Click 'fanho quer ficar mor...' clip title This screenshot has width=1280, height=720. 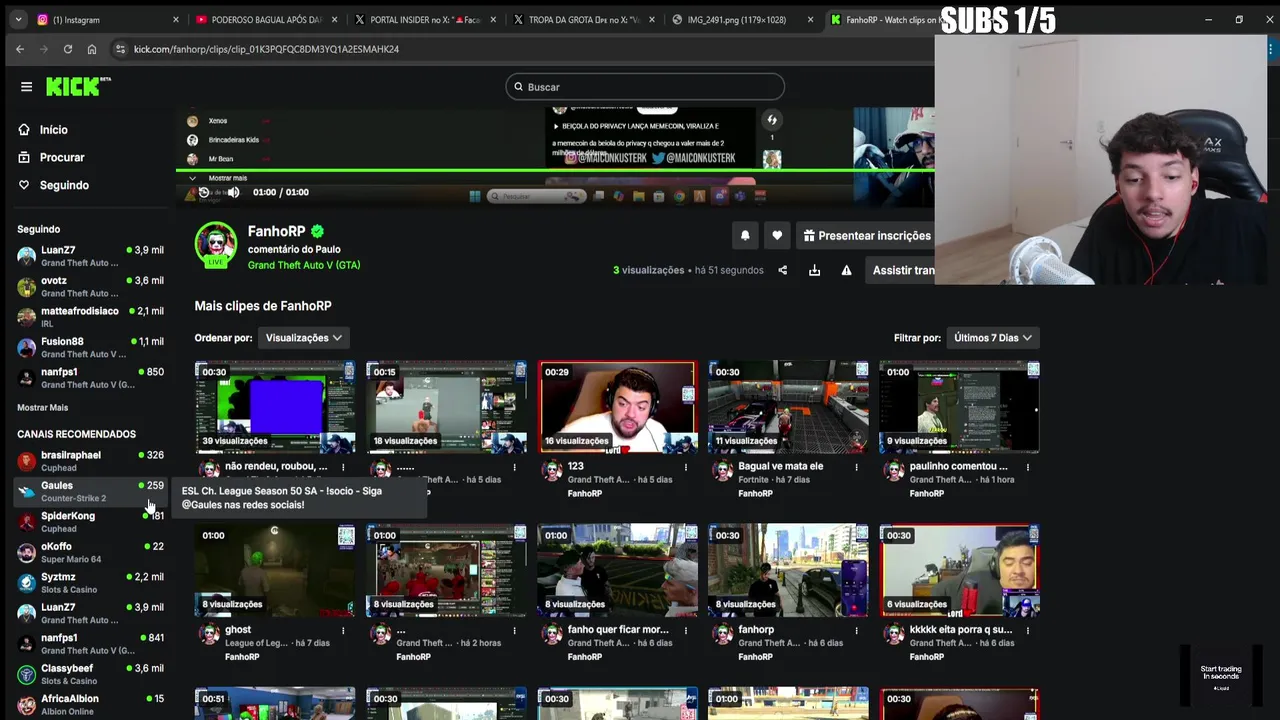(617, 630)
